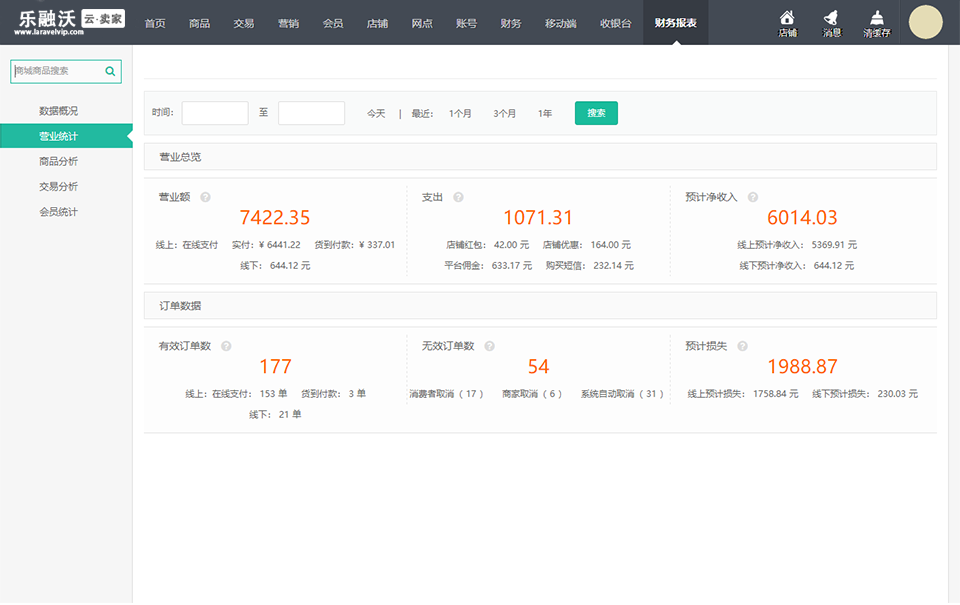Filter by 今天

[376, 113]
